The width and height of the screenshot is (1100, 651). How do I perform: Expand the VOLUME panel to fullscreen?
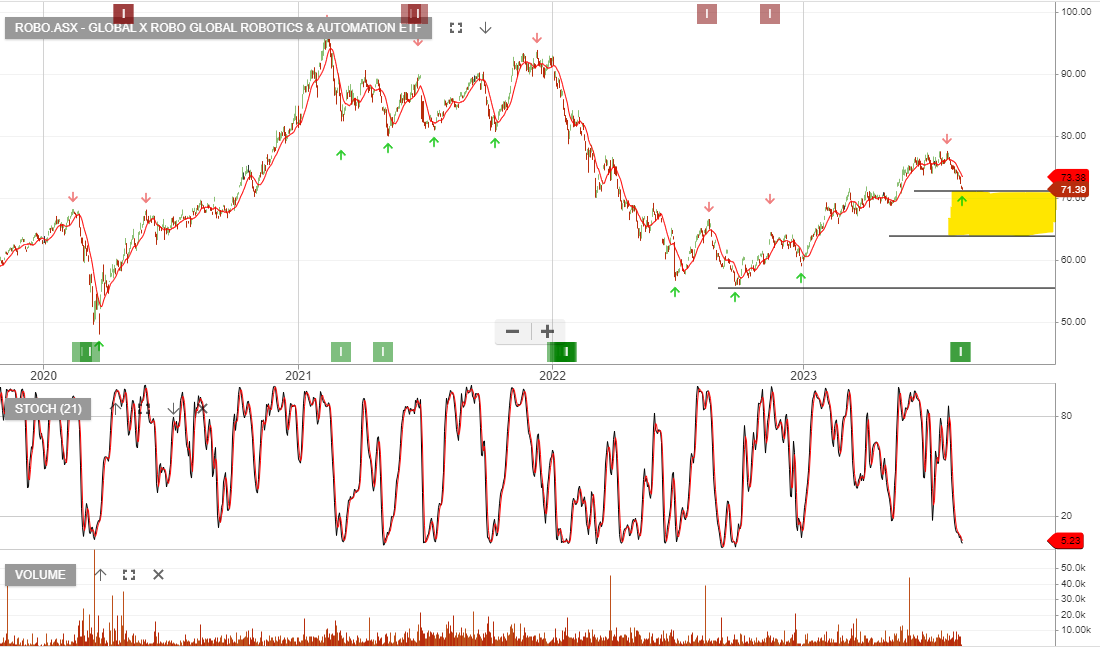tap(128, 574)
